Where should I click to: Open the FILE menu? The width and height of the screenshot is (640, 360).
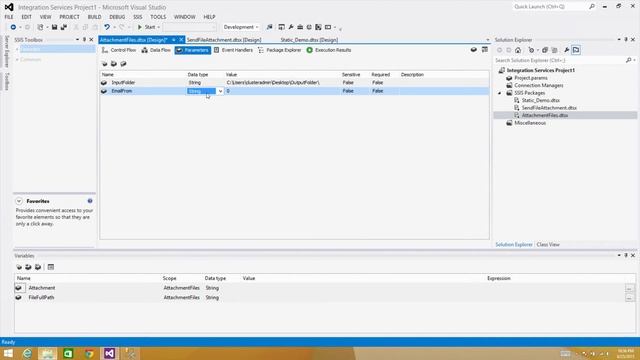9,17
